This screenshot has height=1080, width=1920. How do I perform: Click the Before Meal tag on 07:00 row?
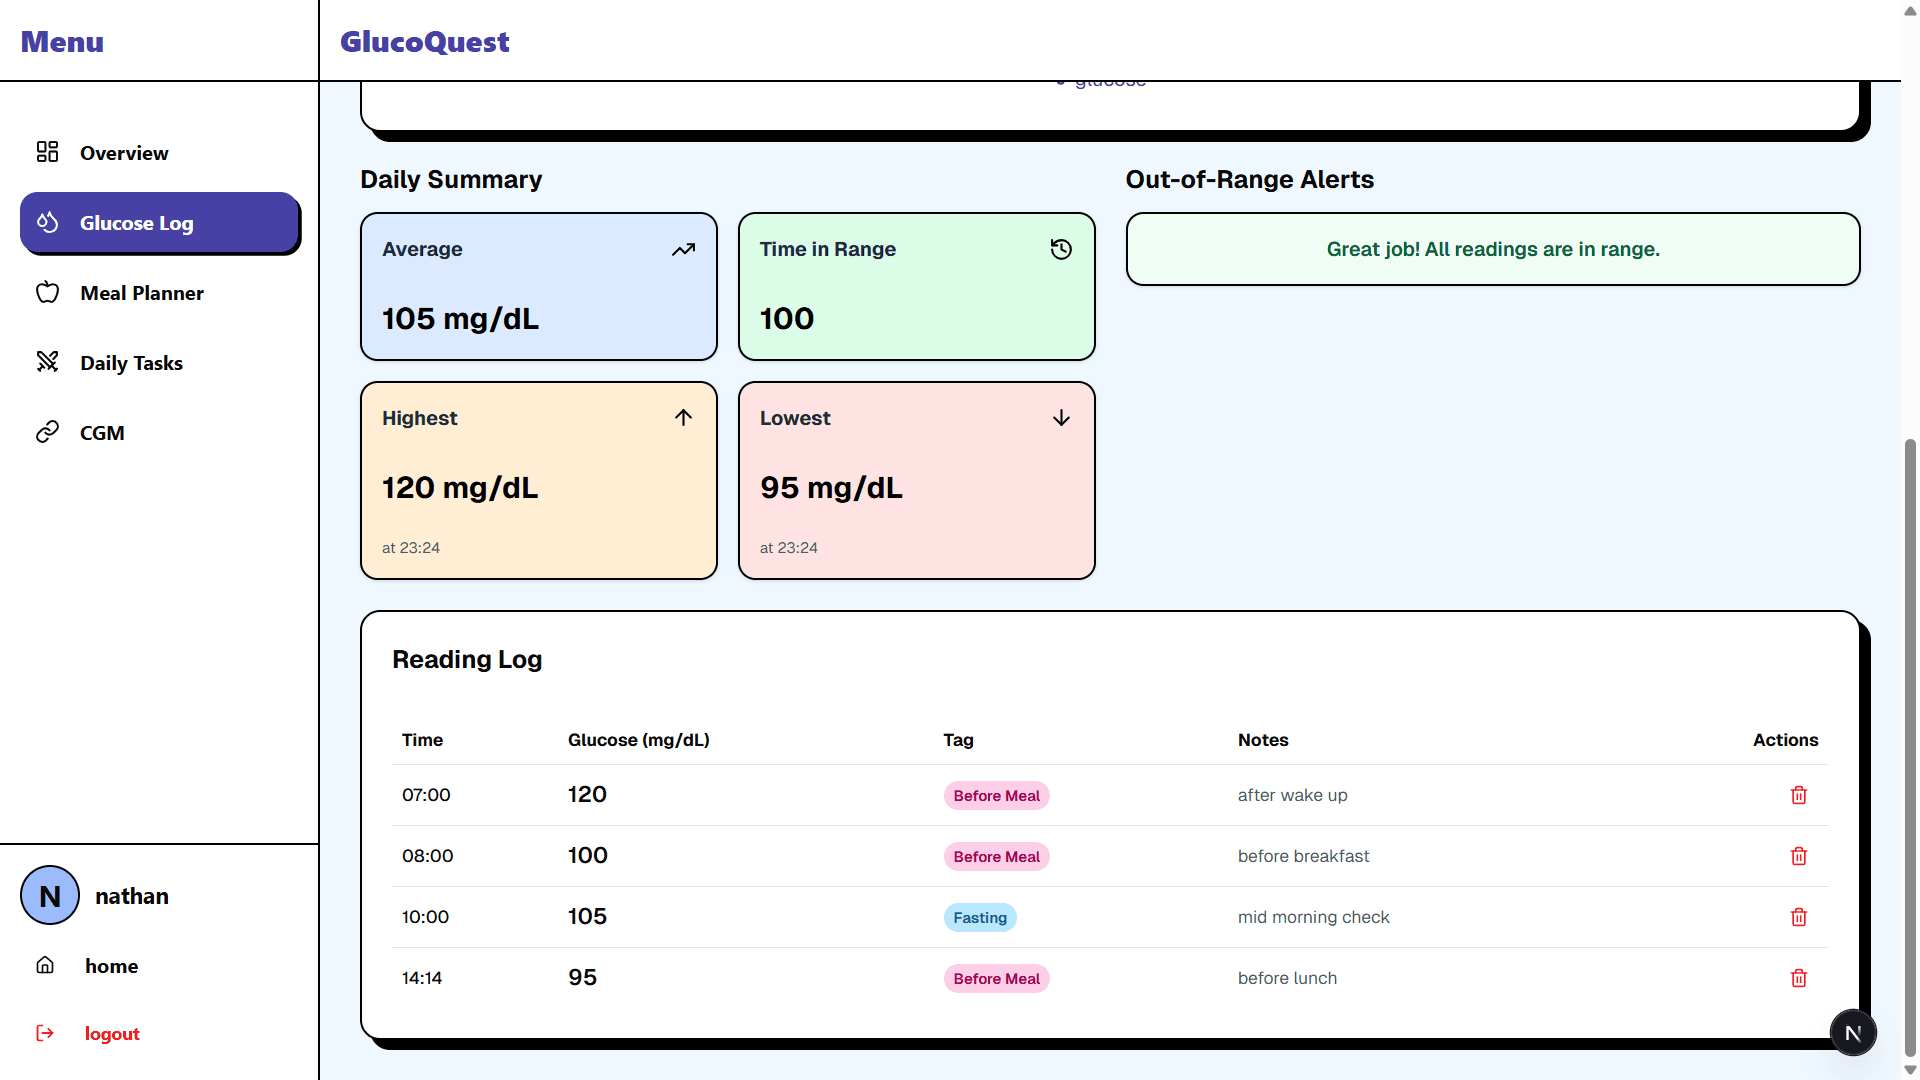click(996, 796)
